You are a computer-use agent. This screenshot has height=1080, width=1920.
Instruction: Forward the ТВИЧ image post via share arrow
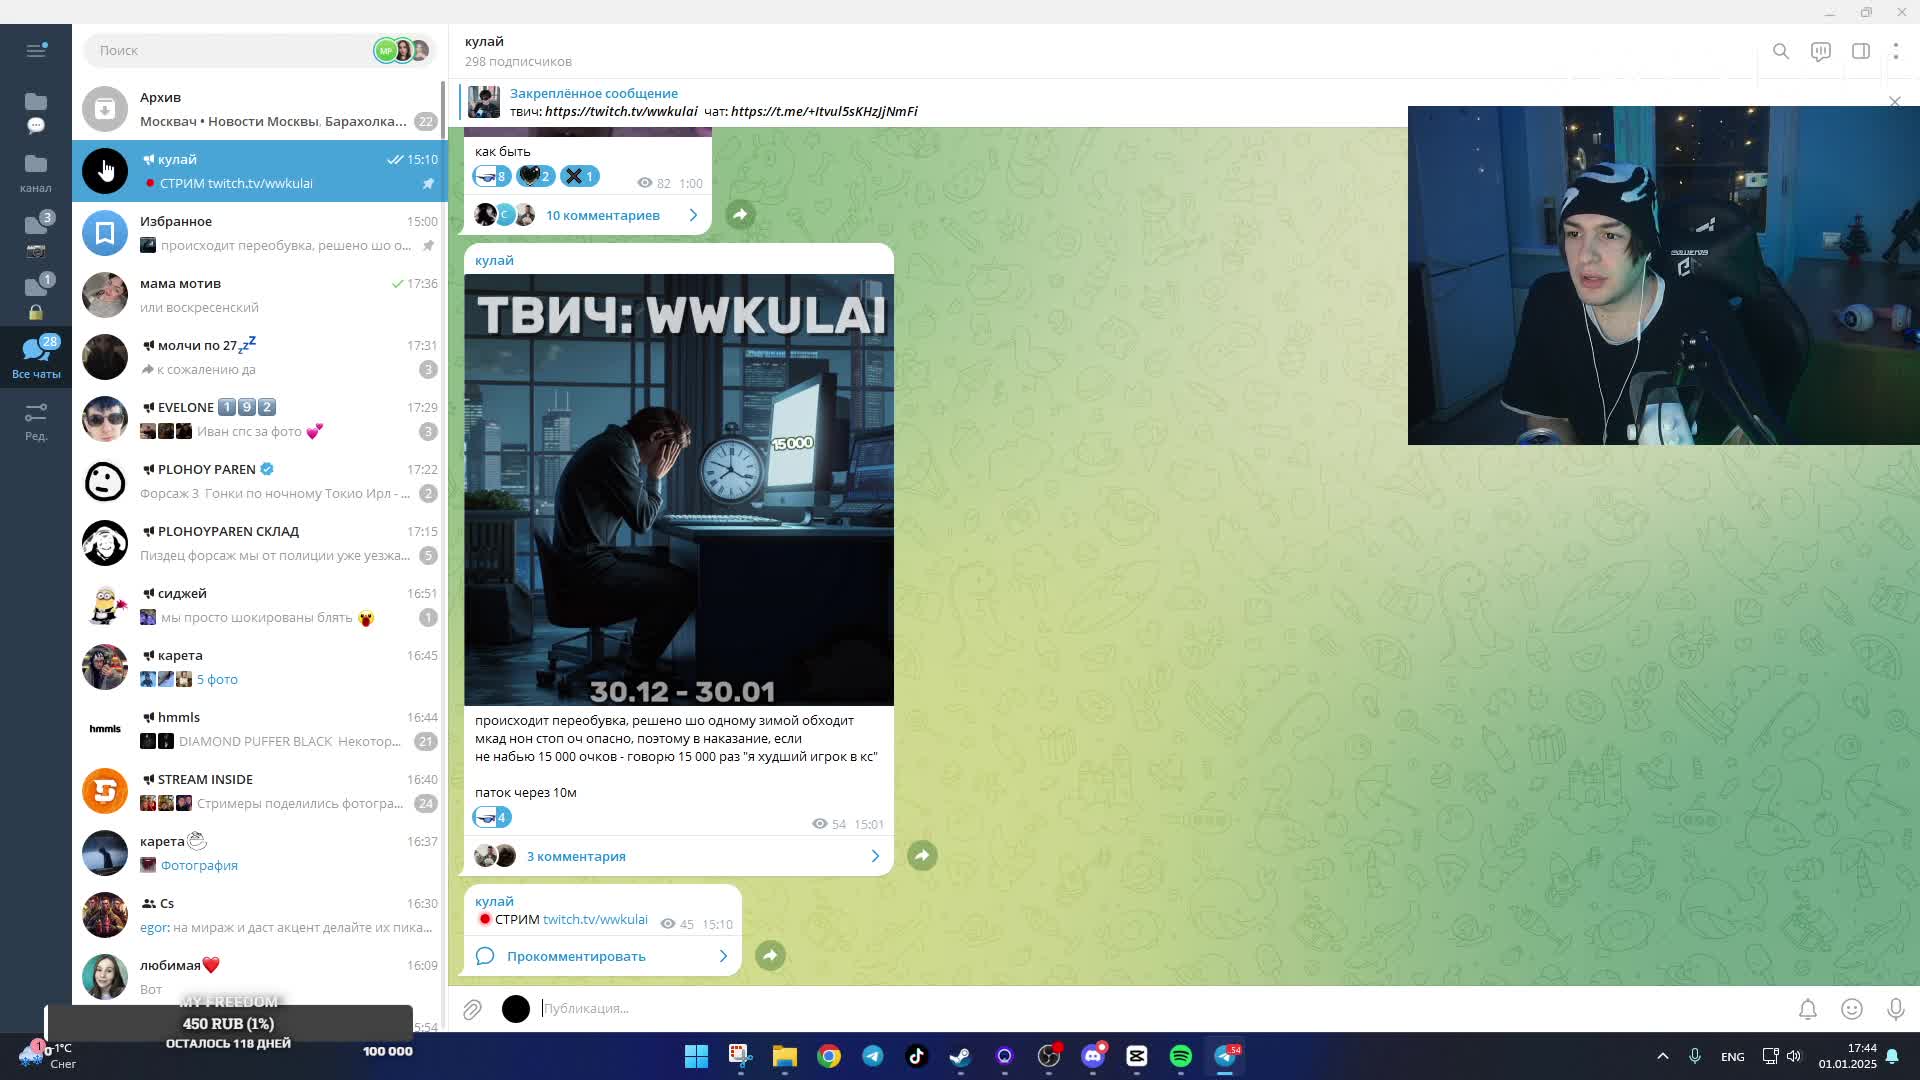922,856
